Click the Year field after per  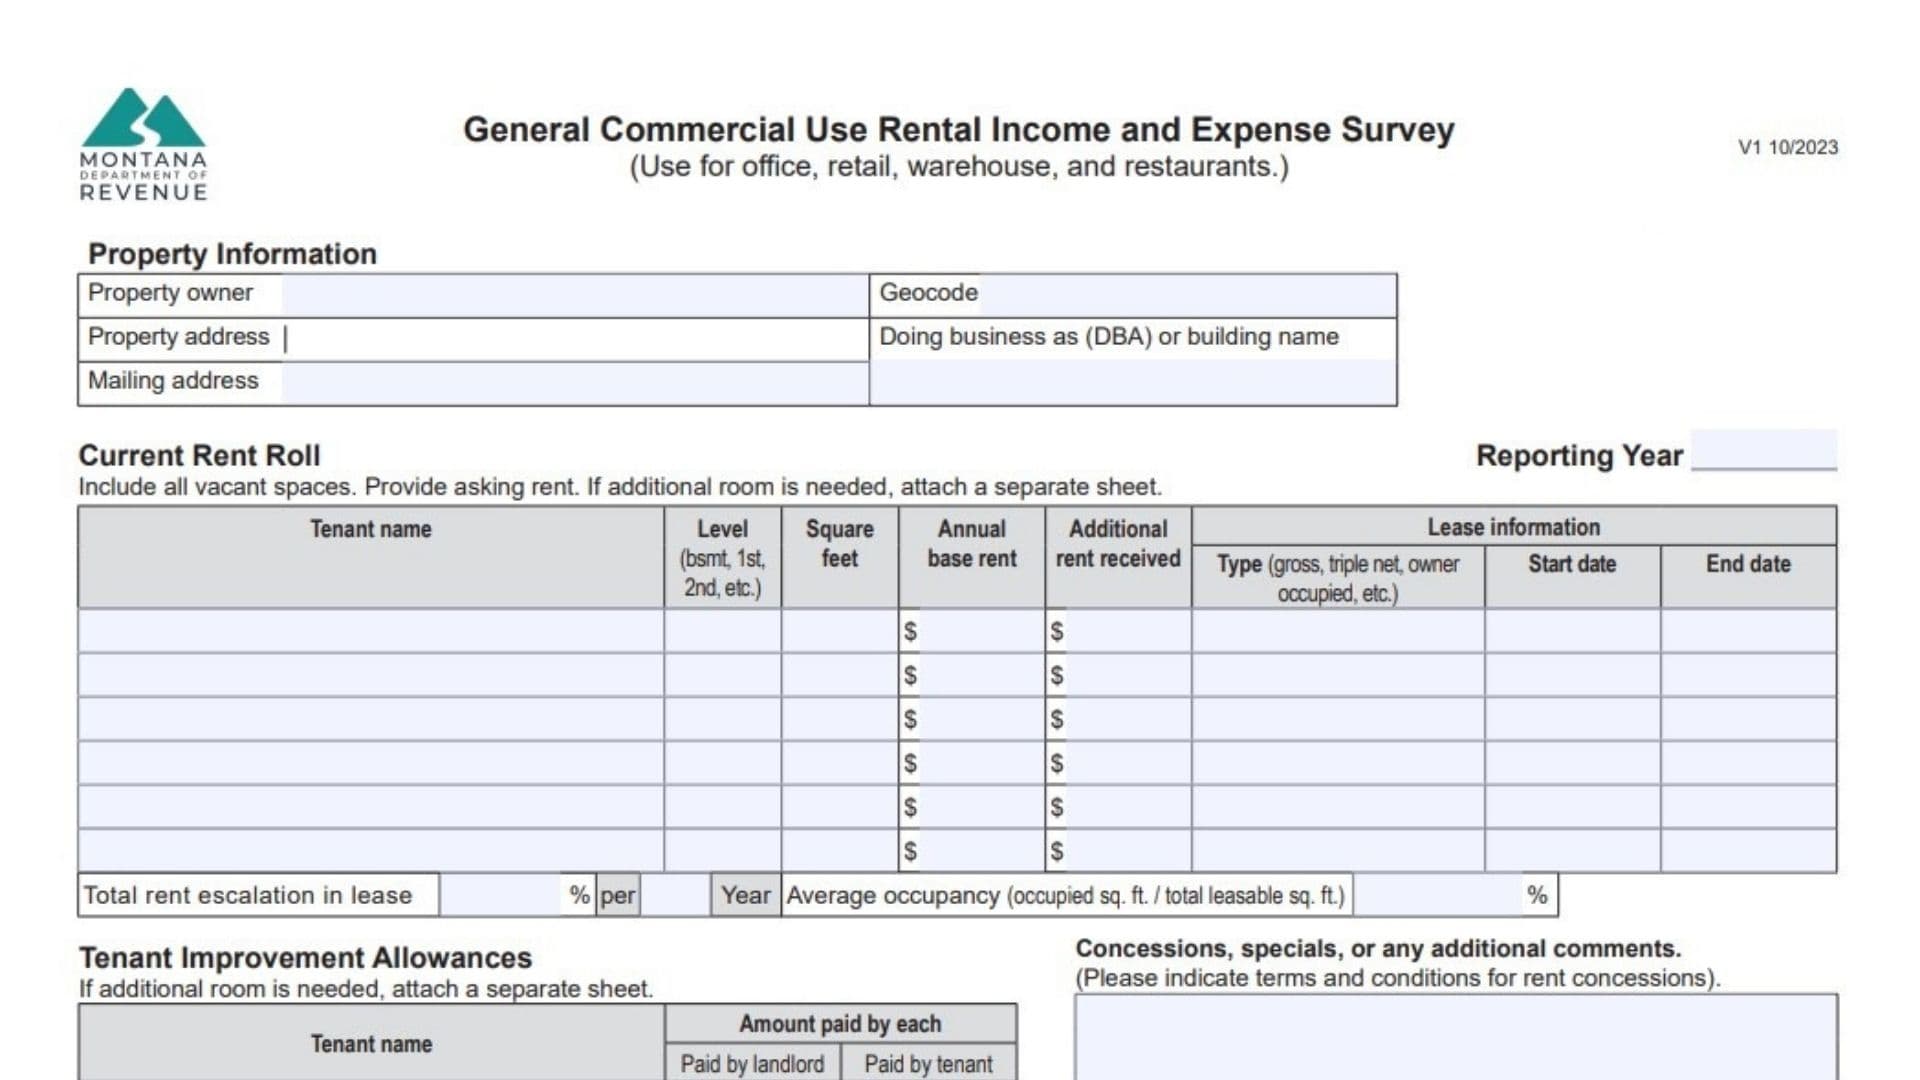(675, 895)
